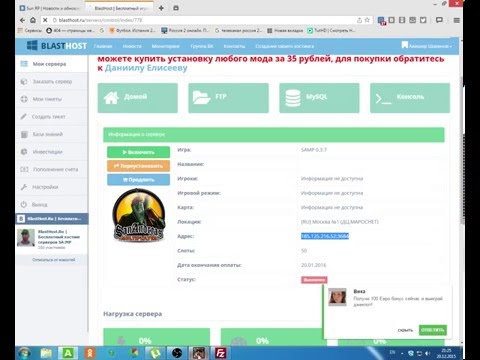Switch to the BlastHost browser tab

click(120, 8)
